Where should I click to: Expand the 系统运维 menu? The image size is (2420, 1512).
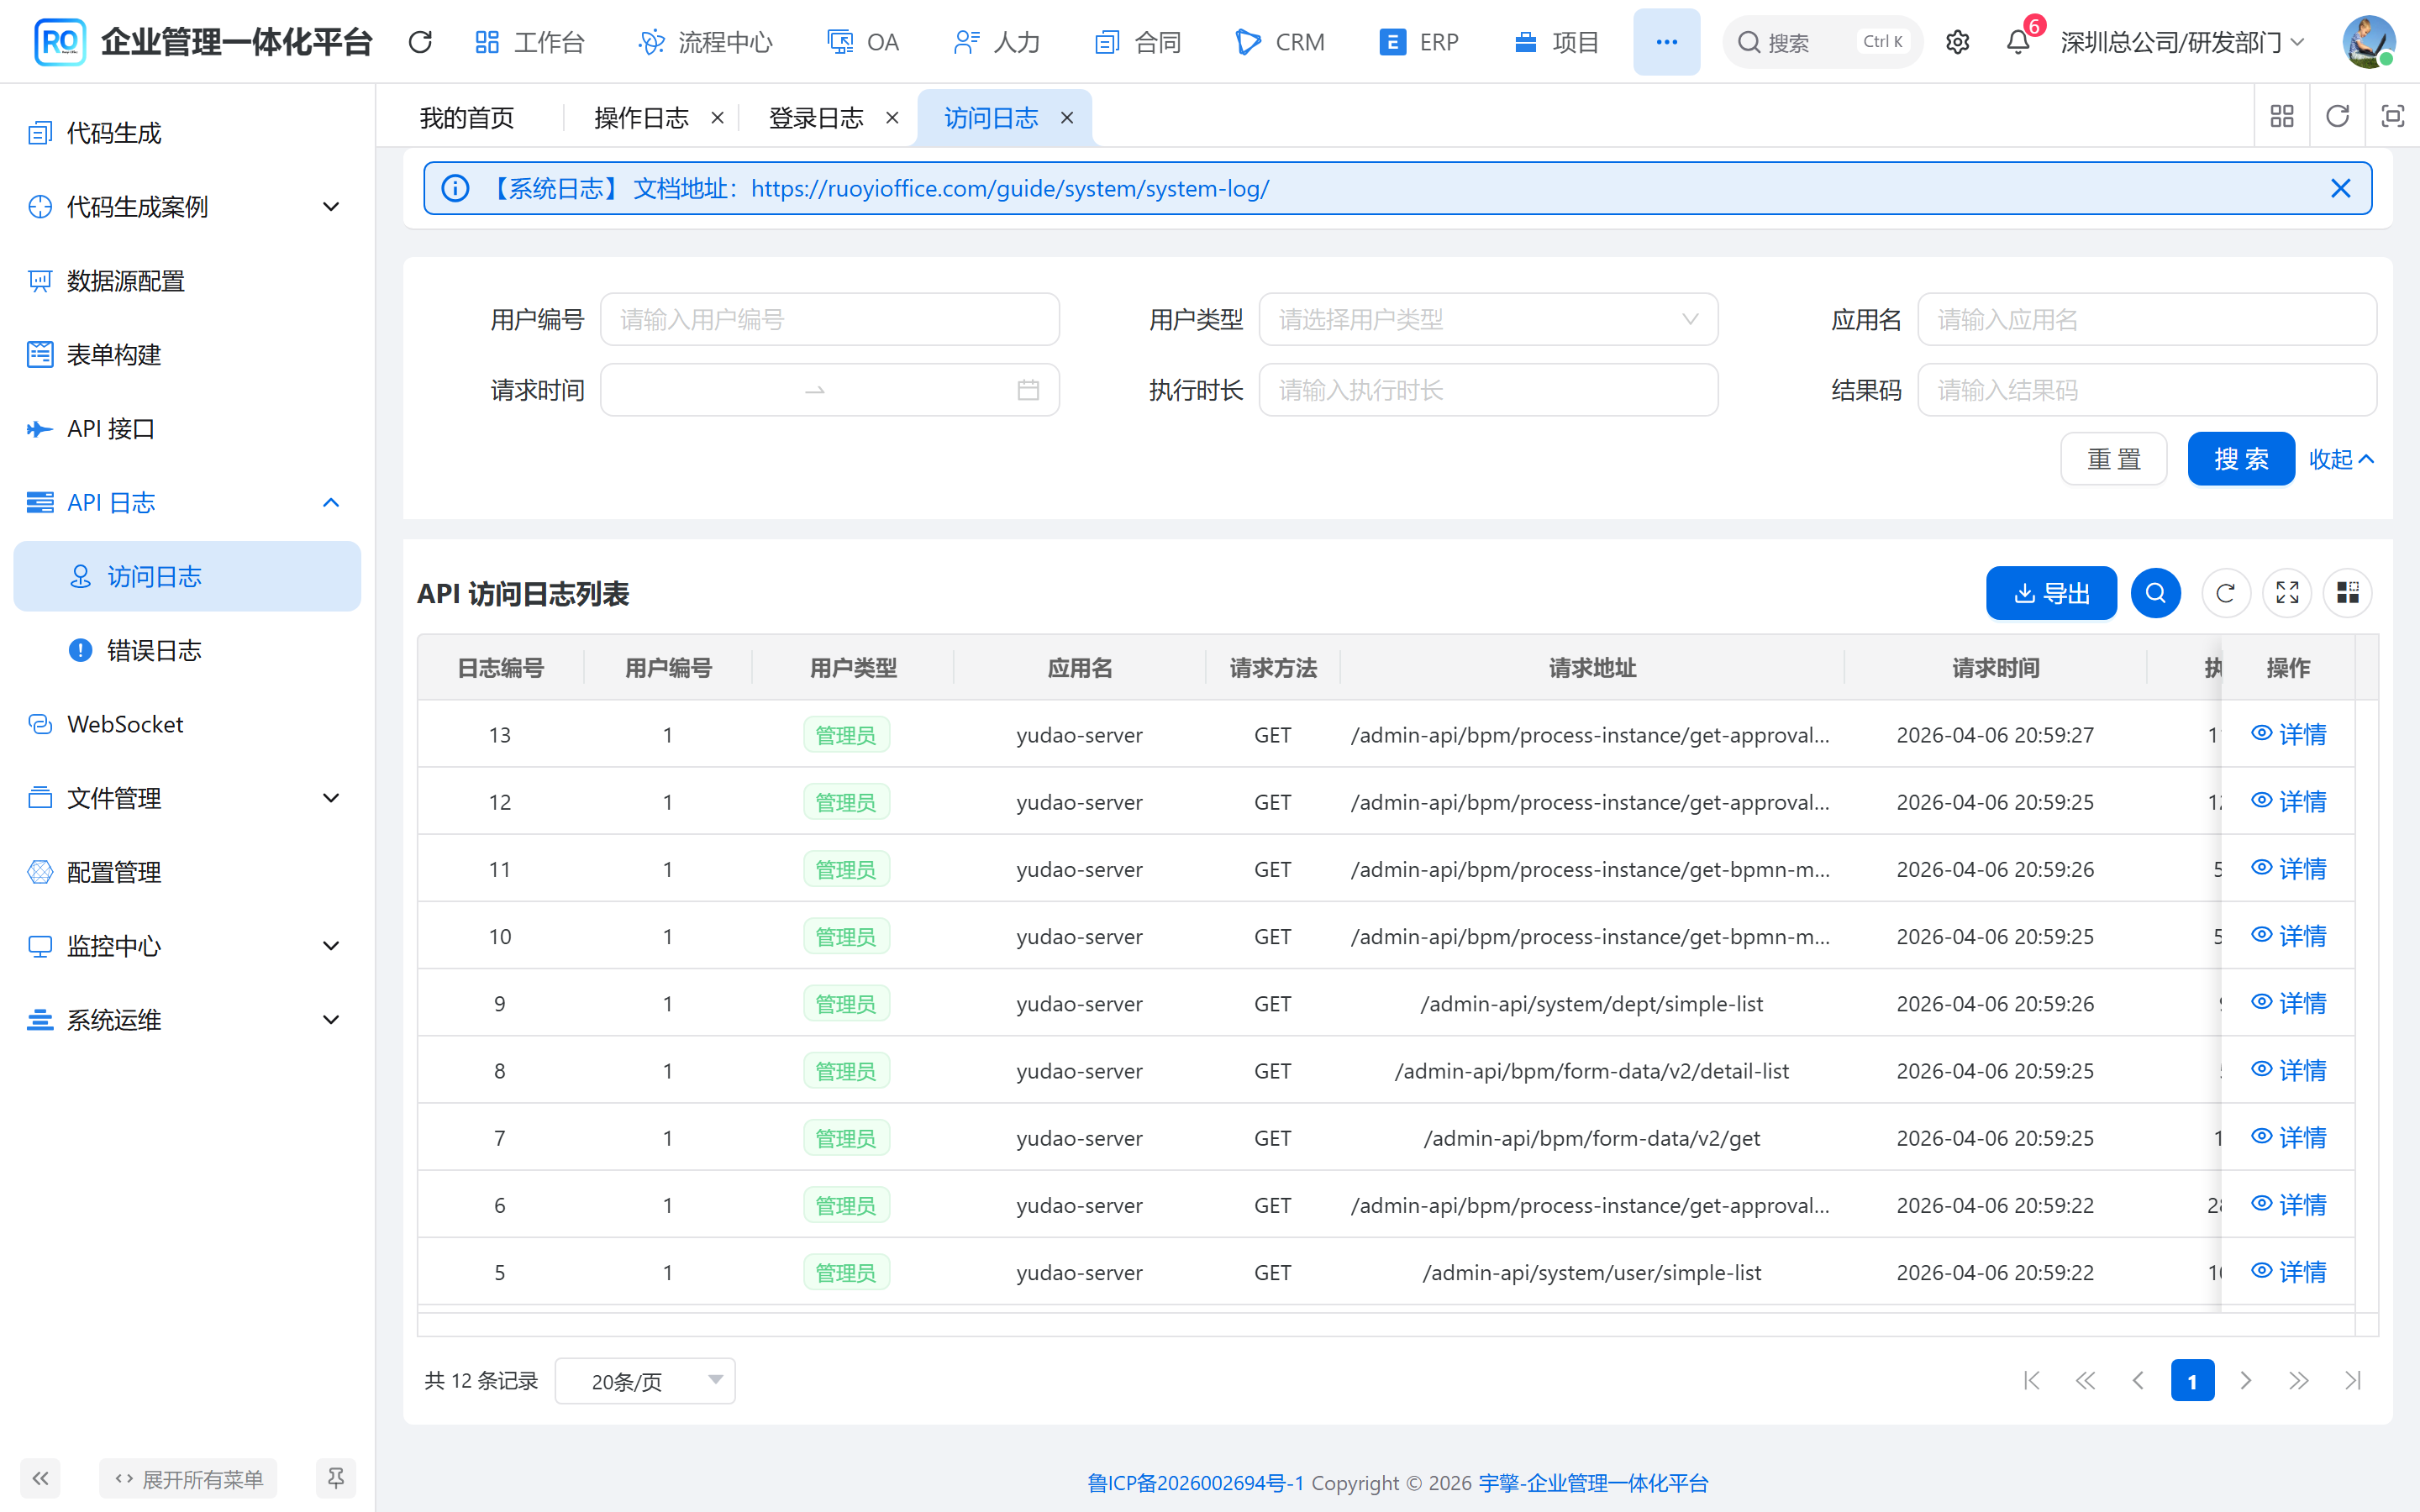[187, 1020]
